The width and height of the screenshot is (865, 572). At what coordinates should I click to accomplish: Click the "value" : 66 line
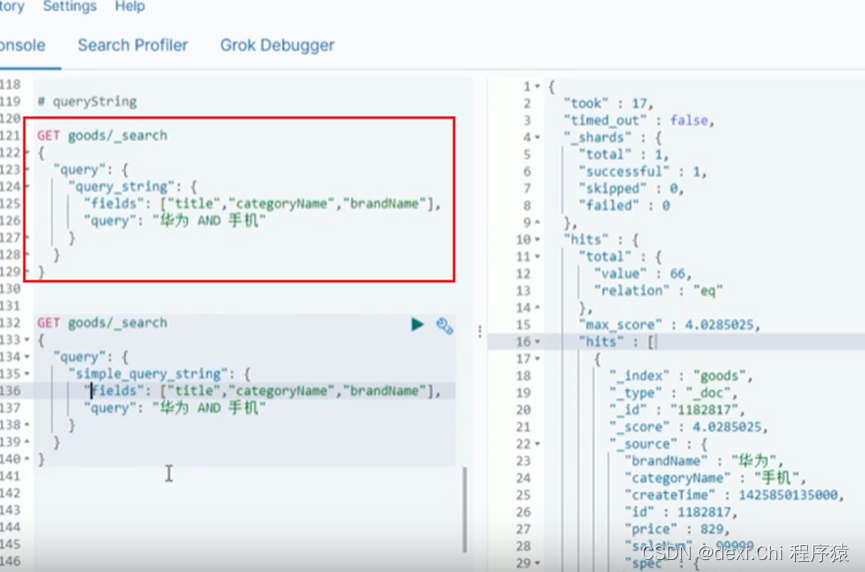click(x=643, y=274)
